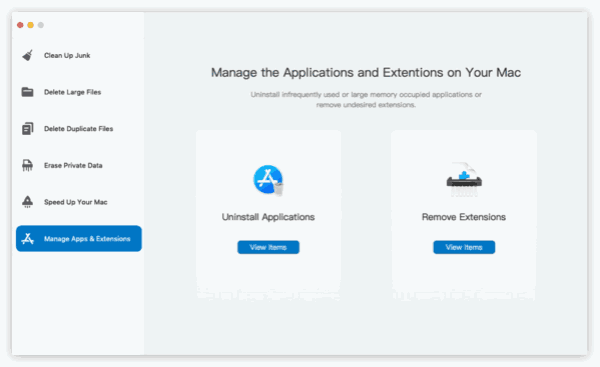Screen dimensions: 600x367
Task: Select Manage Apps & Extensions tab
Action: point(78,238)
